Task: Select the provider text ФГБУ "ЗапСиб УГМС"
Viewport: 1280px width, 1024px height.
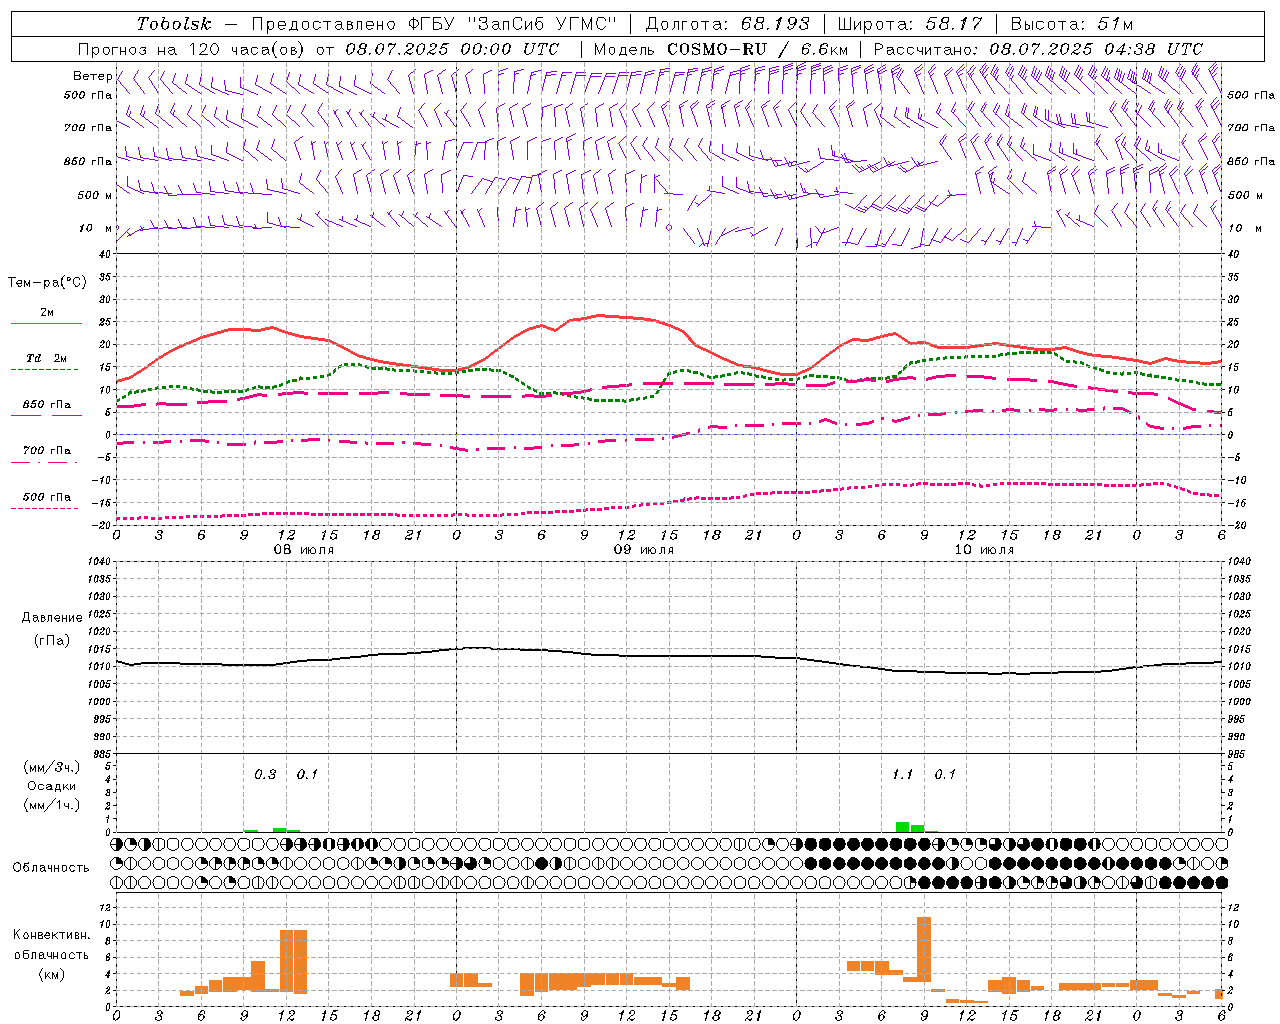Action: [x=513, y=24]
